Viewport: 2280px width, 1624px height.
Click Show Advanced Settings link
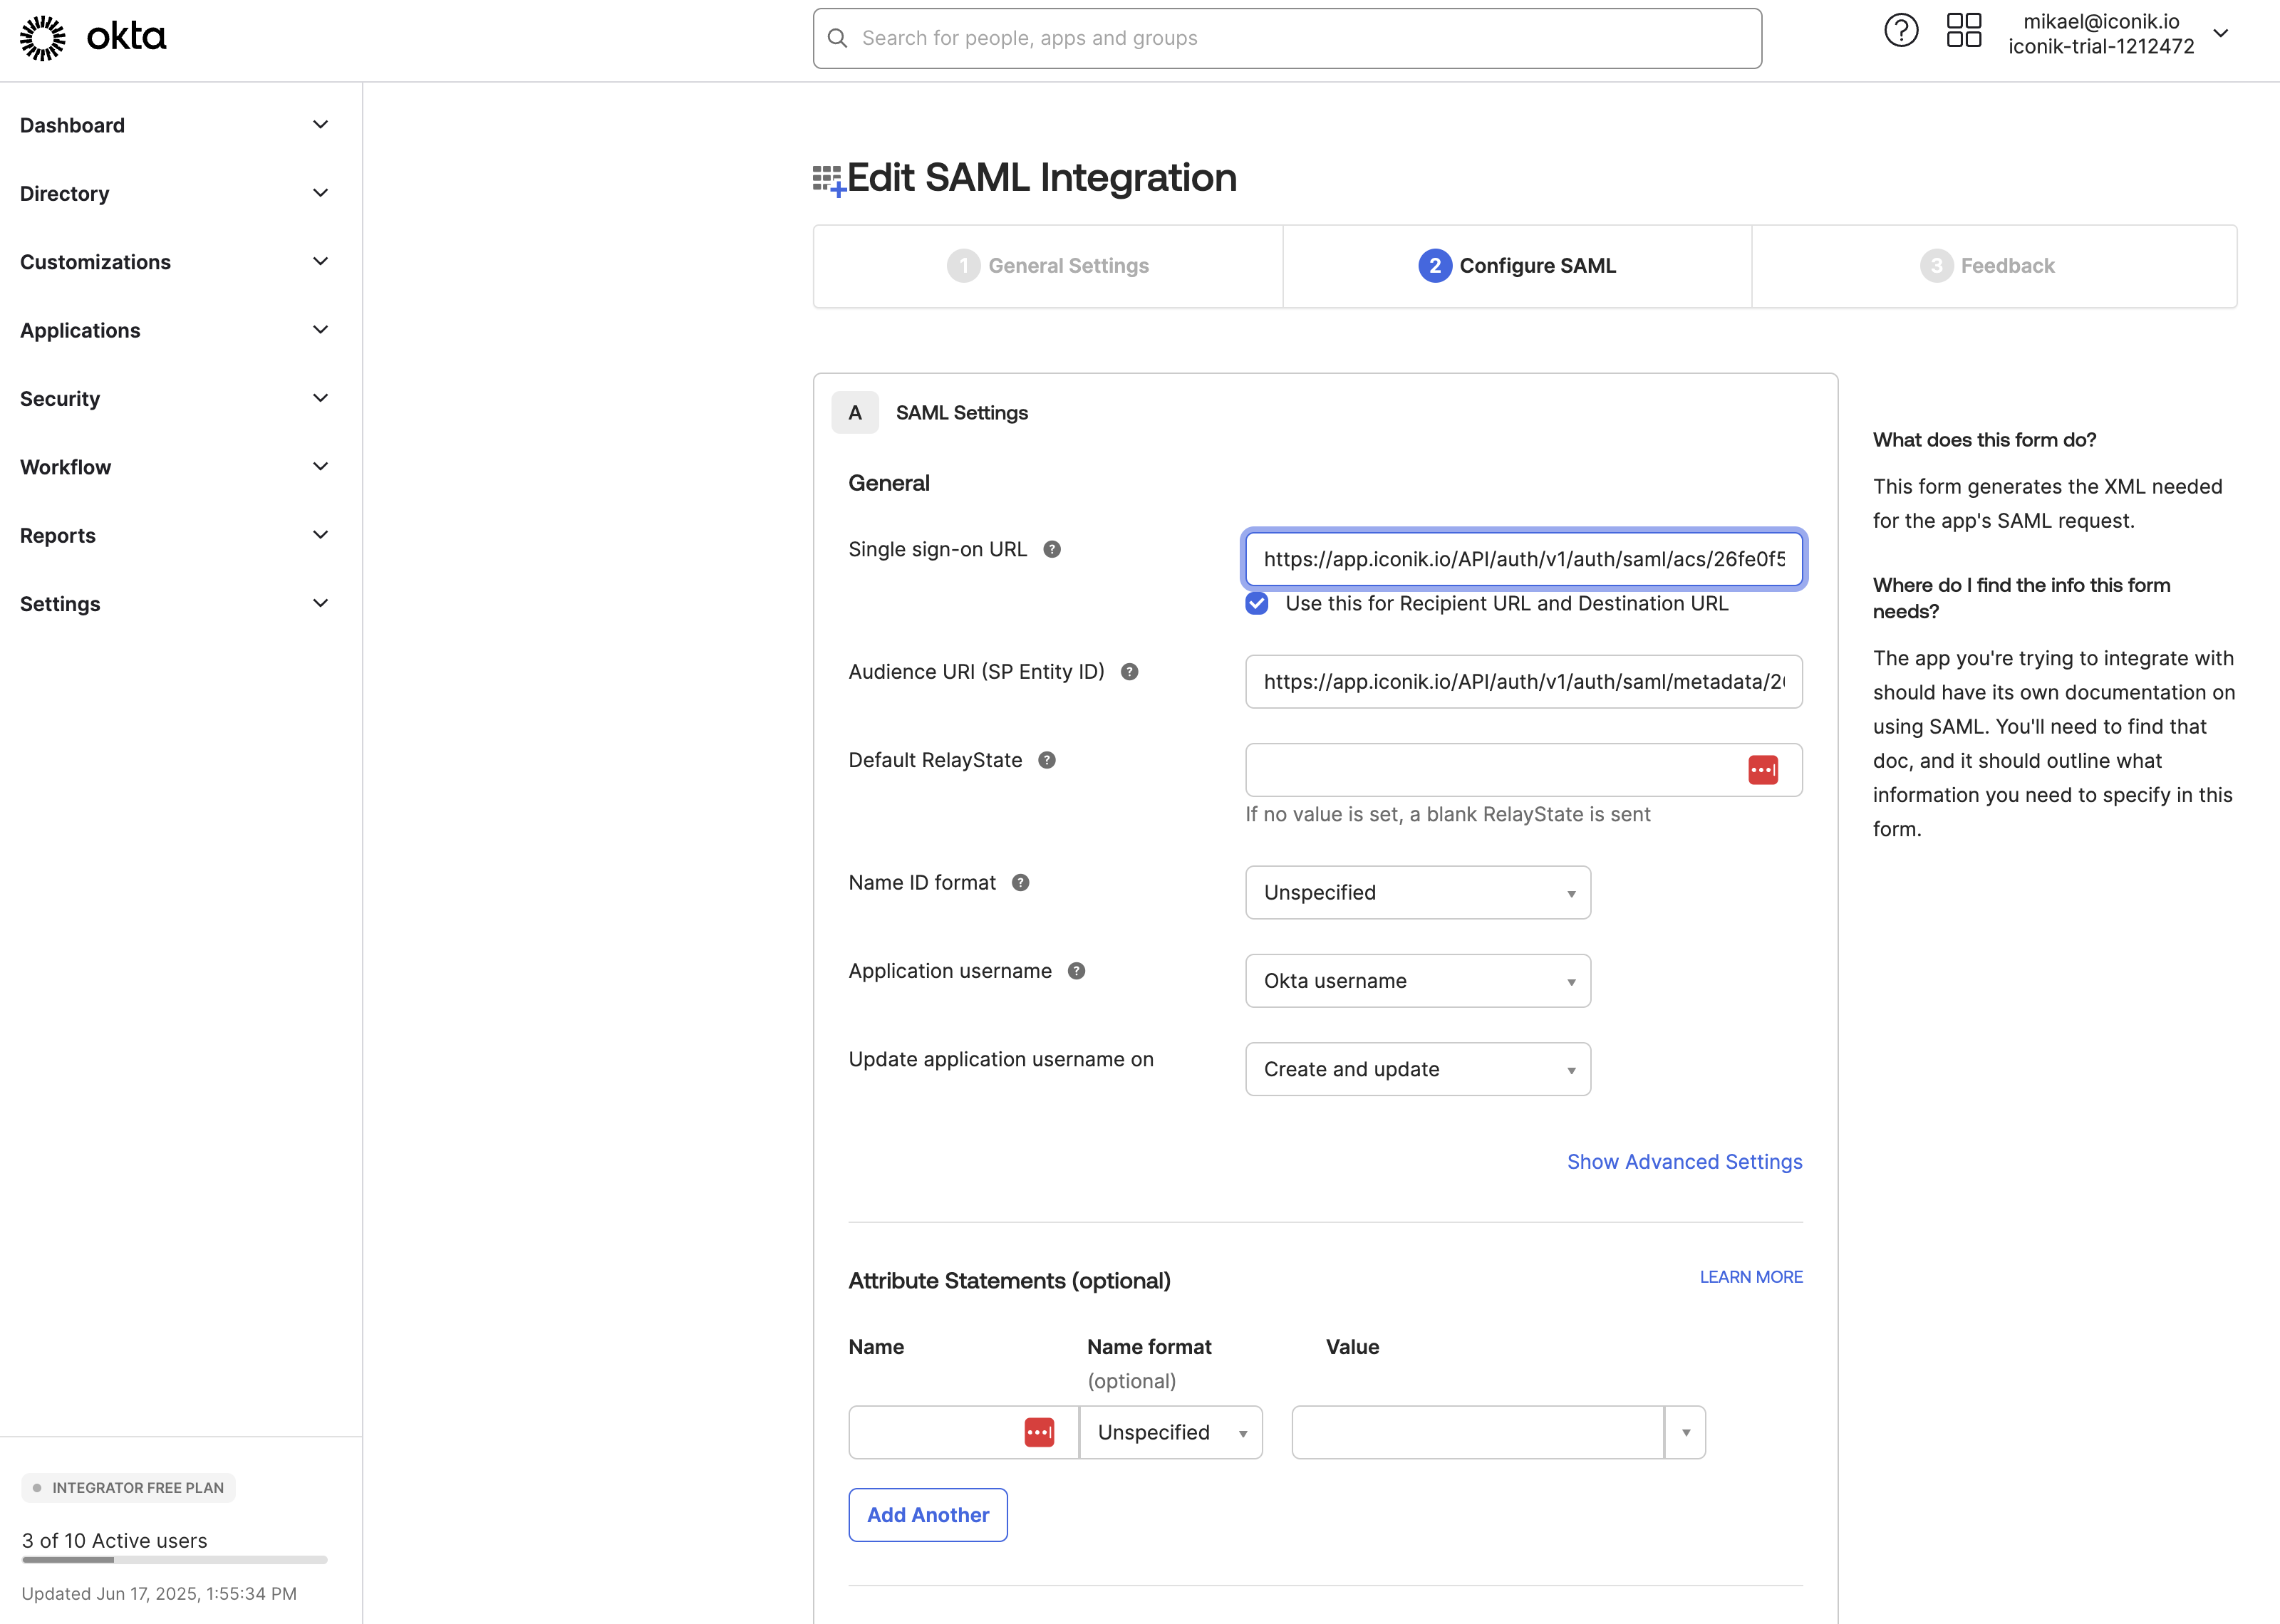click(1684, 1162)
